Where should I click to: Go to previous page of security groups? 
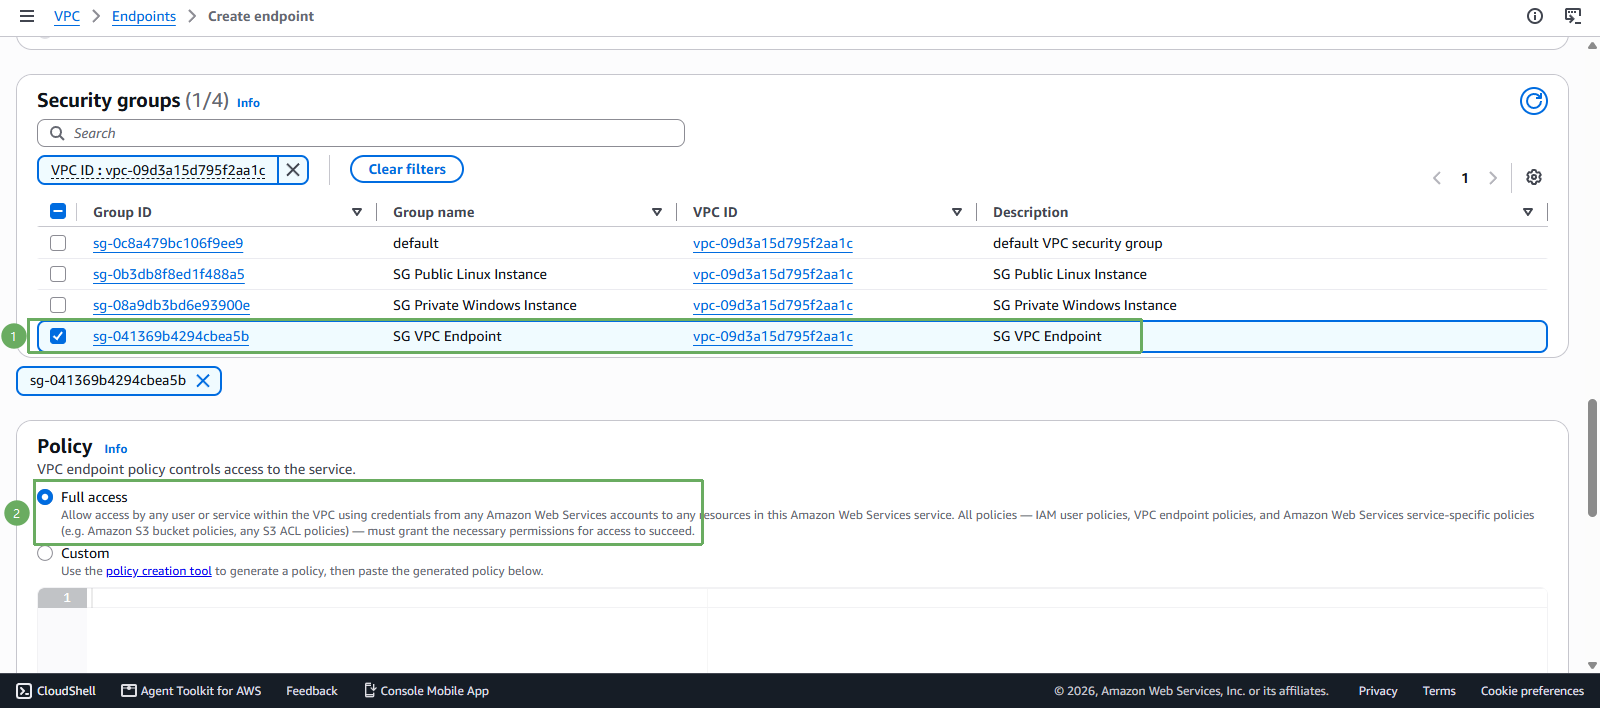click(1437, 178)
